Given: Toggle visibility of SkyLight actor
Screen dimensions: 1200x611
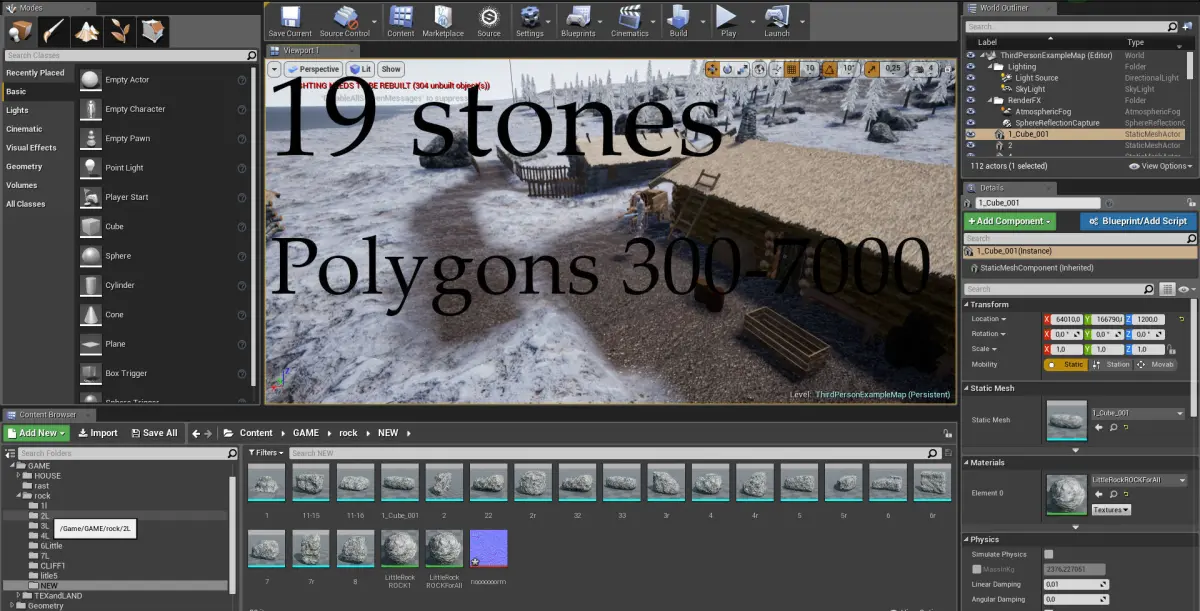Looking at the screenshot, I should [x=970, y=89].
